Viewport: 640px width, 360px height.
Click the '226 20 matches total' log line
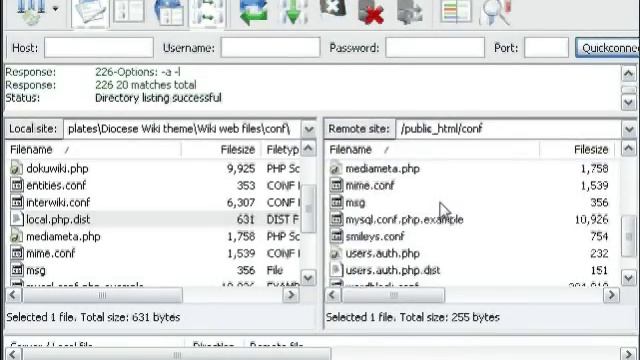(146, 85)
